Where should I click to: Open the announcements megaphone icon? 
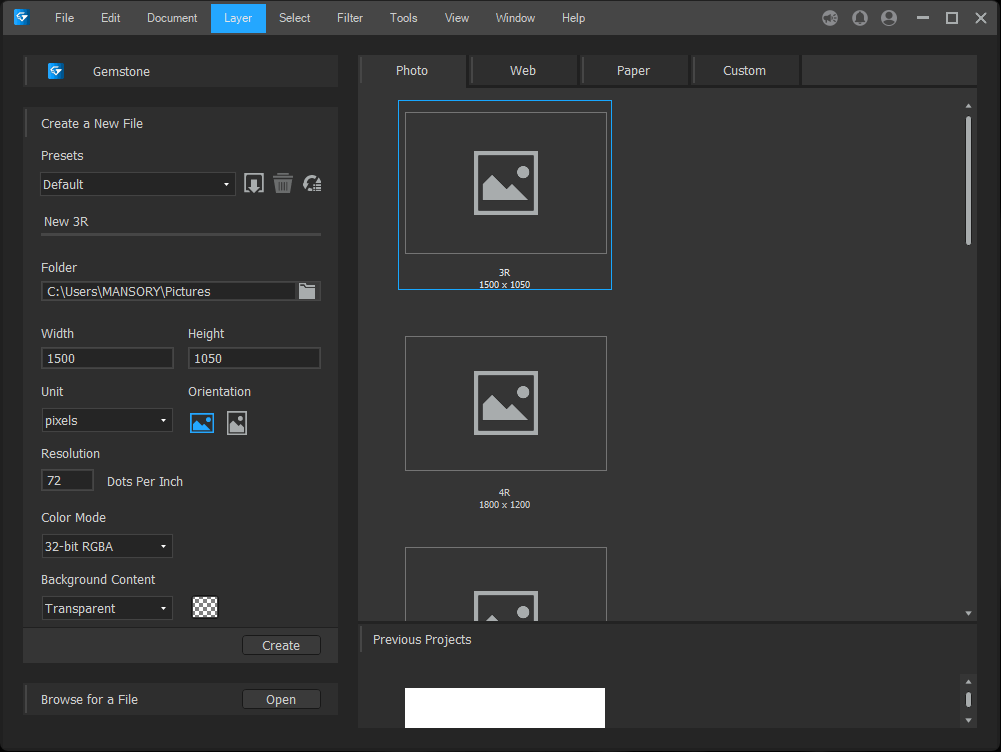(830, 18)
